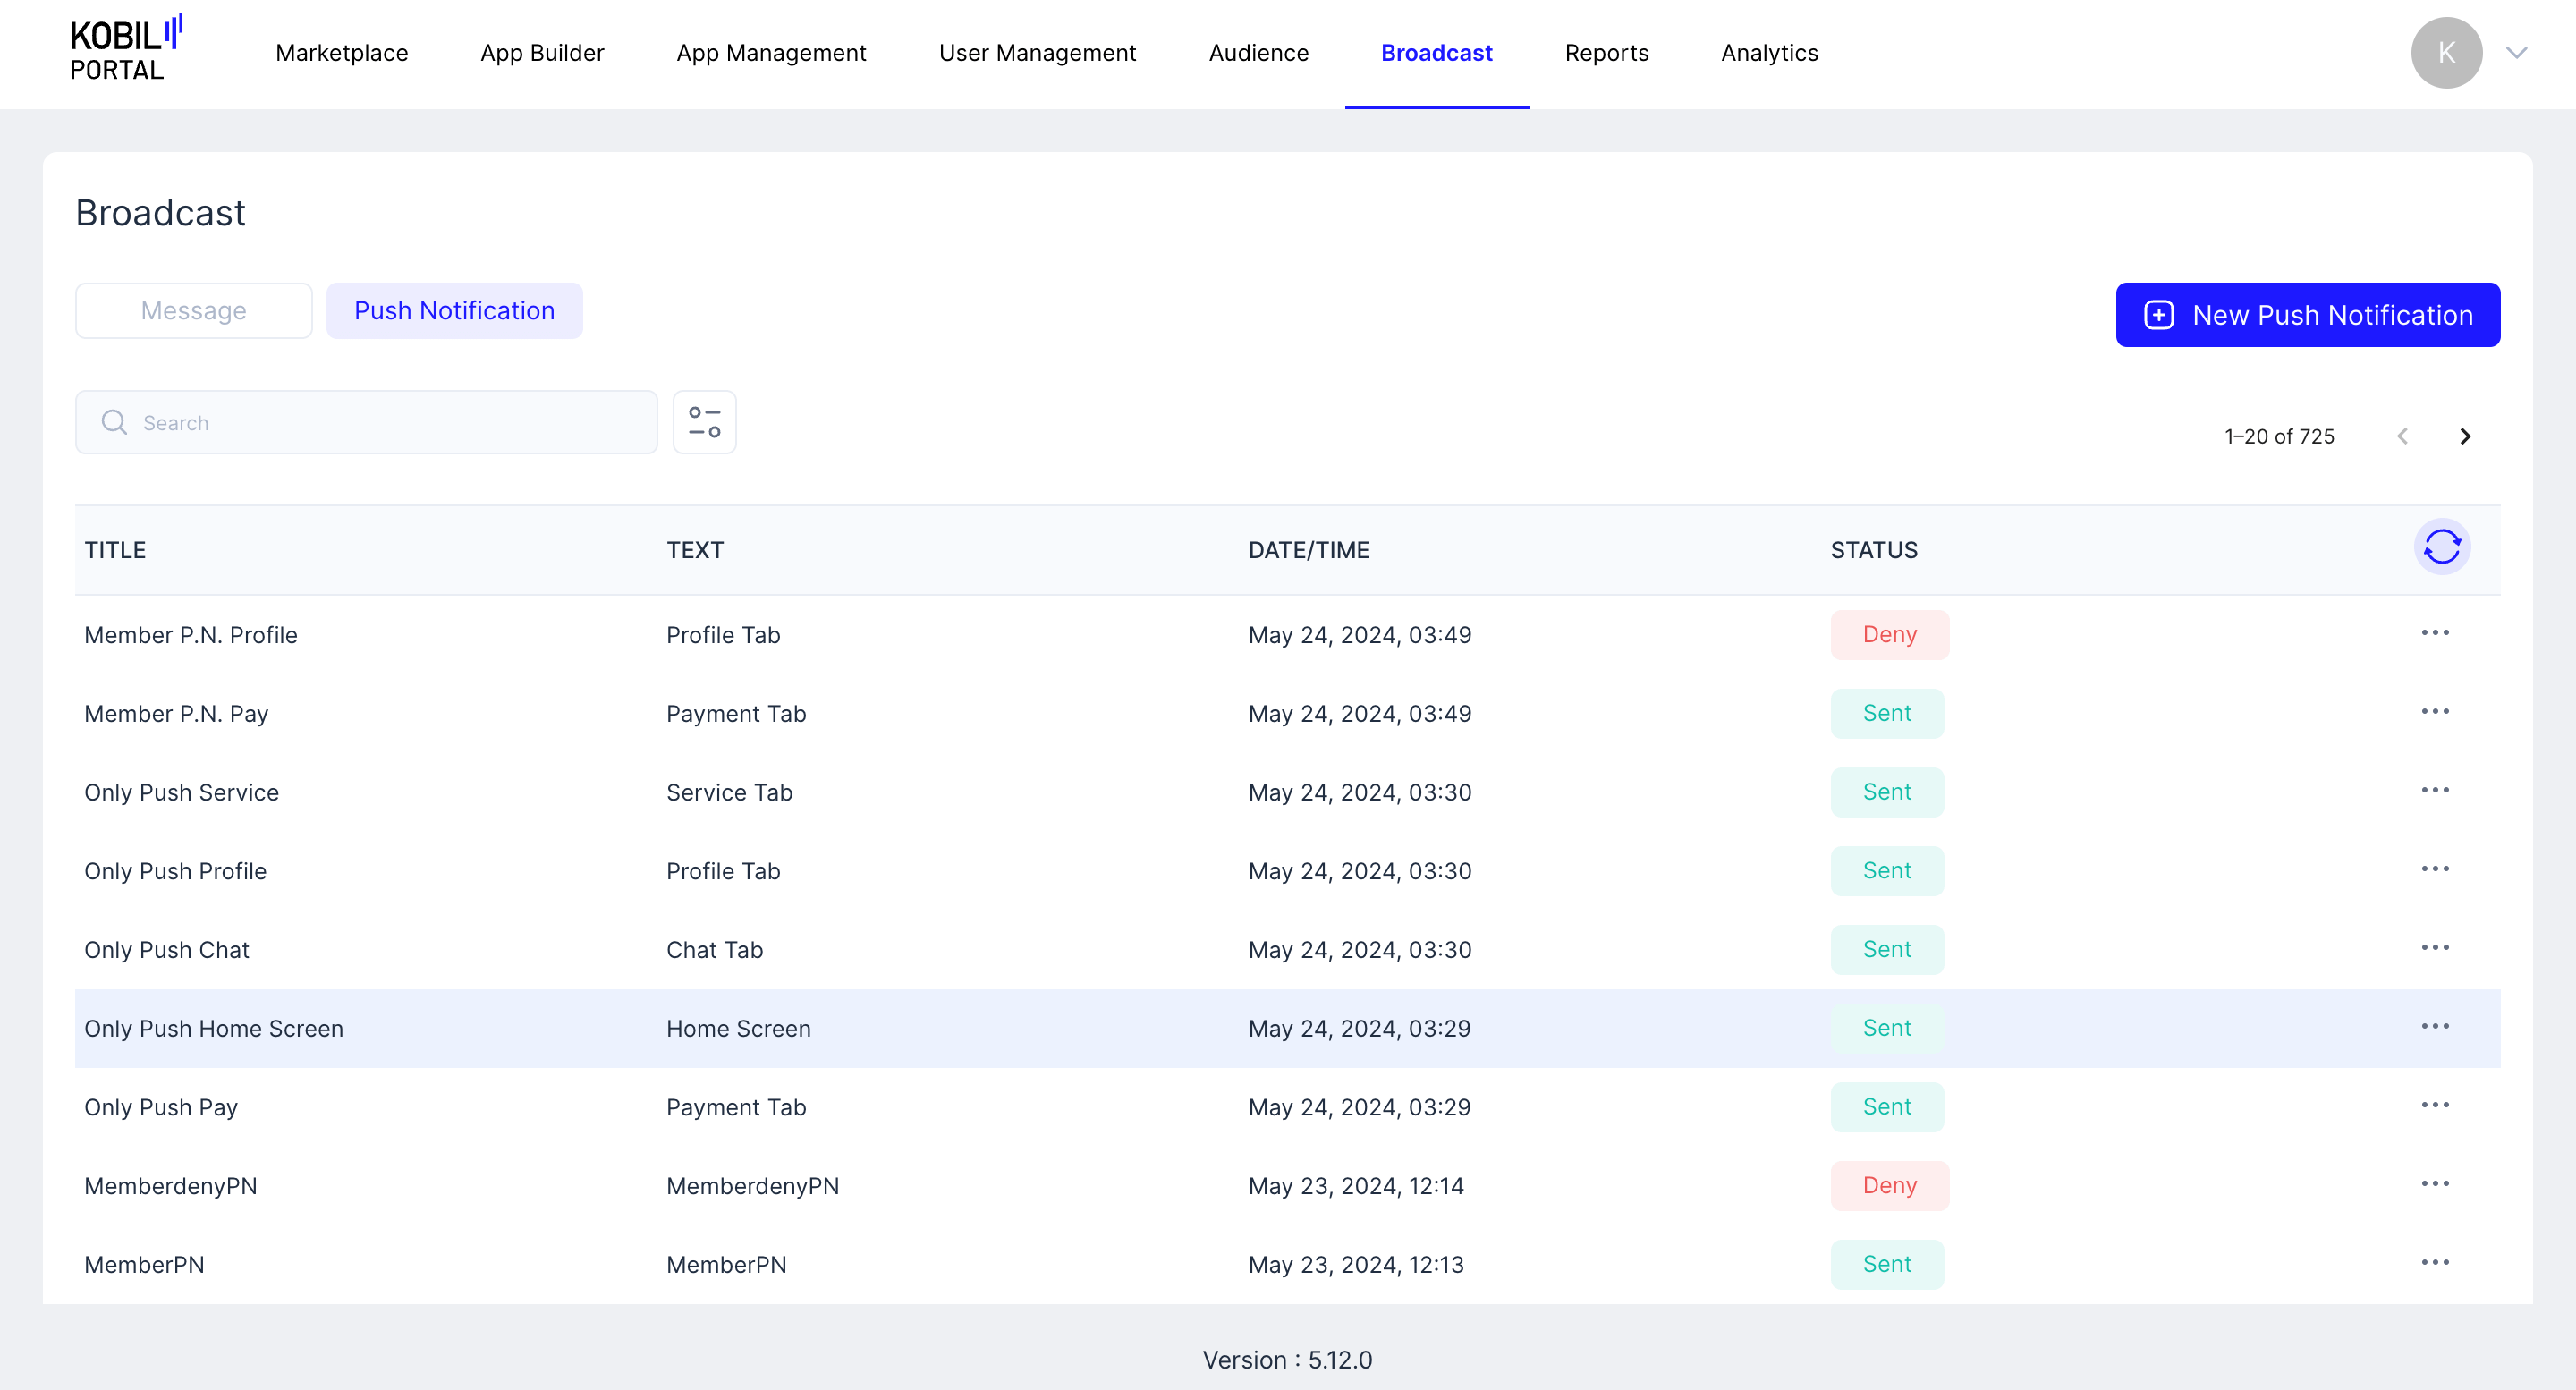Click the KOBIL Portal logo
Screen dimensions: 2576x1390
click(x=125, y=50)
